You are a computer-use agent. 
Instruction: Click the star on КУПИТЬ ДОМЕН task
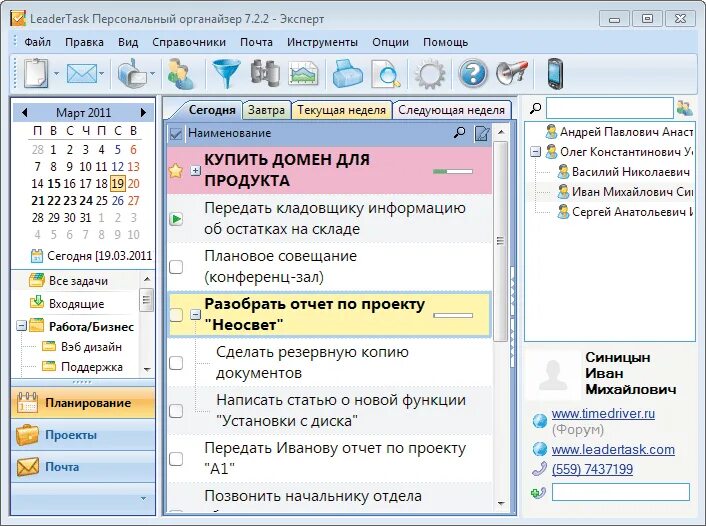[176, 171]
